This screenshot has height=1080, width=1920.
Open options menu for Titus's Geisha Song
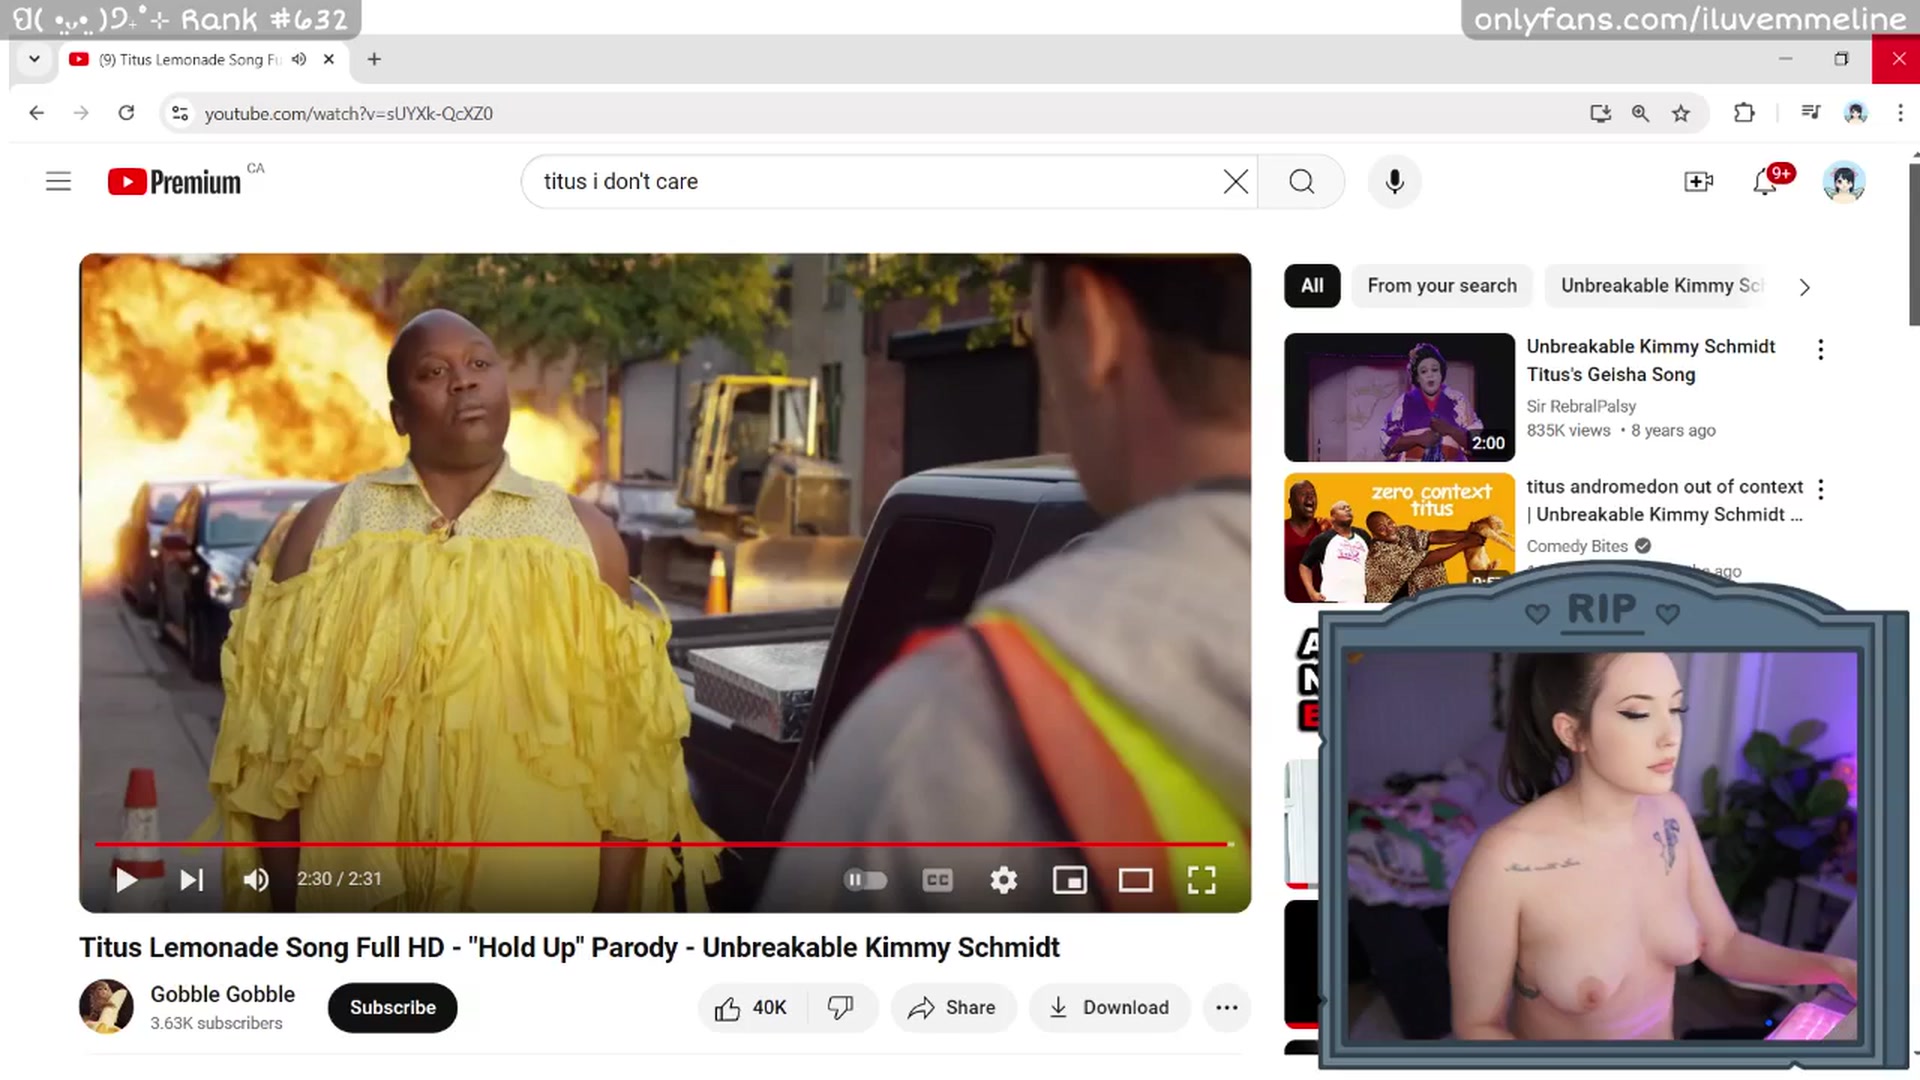tap(1820, 349)
